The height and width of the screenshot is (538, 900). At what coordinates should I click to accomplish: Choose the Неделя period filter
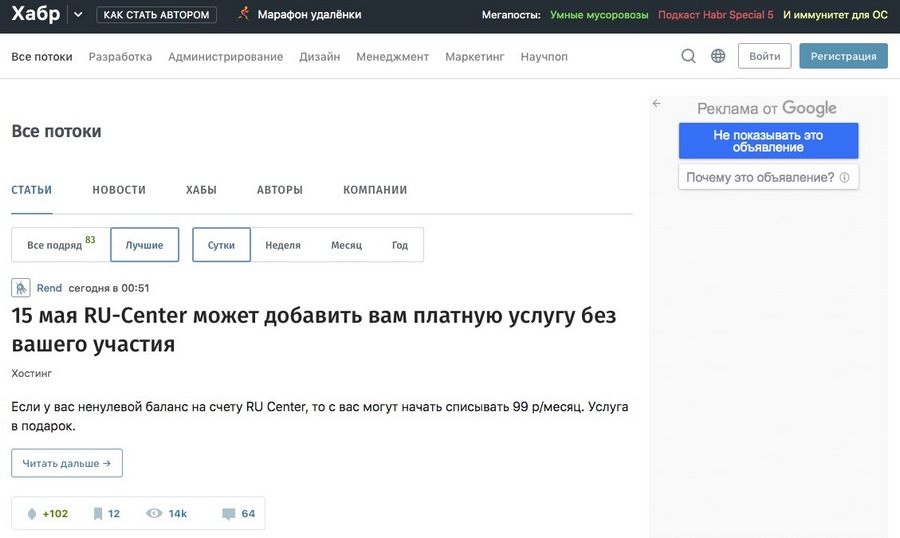(282, 245)
